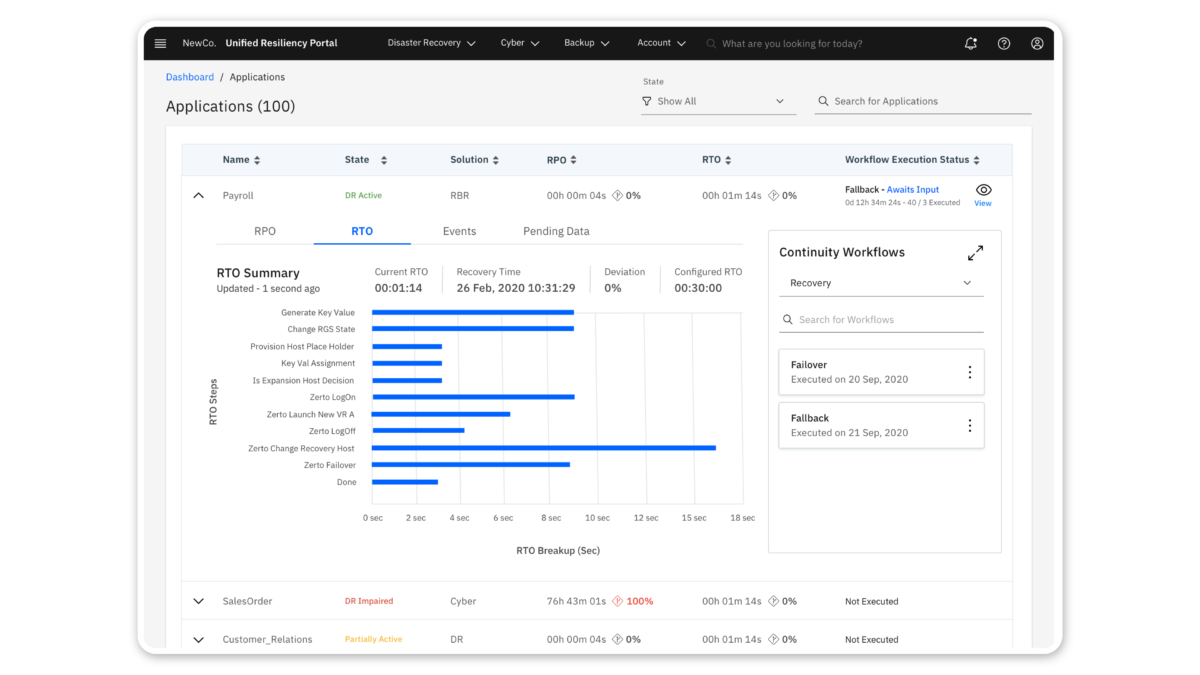Collapse the Payroll application row
1200x675 pixels.
(198, 196)
